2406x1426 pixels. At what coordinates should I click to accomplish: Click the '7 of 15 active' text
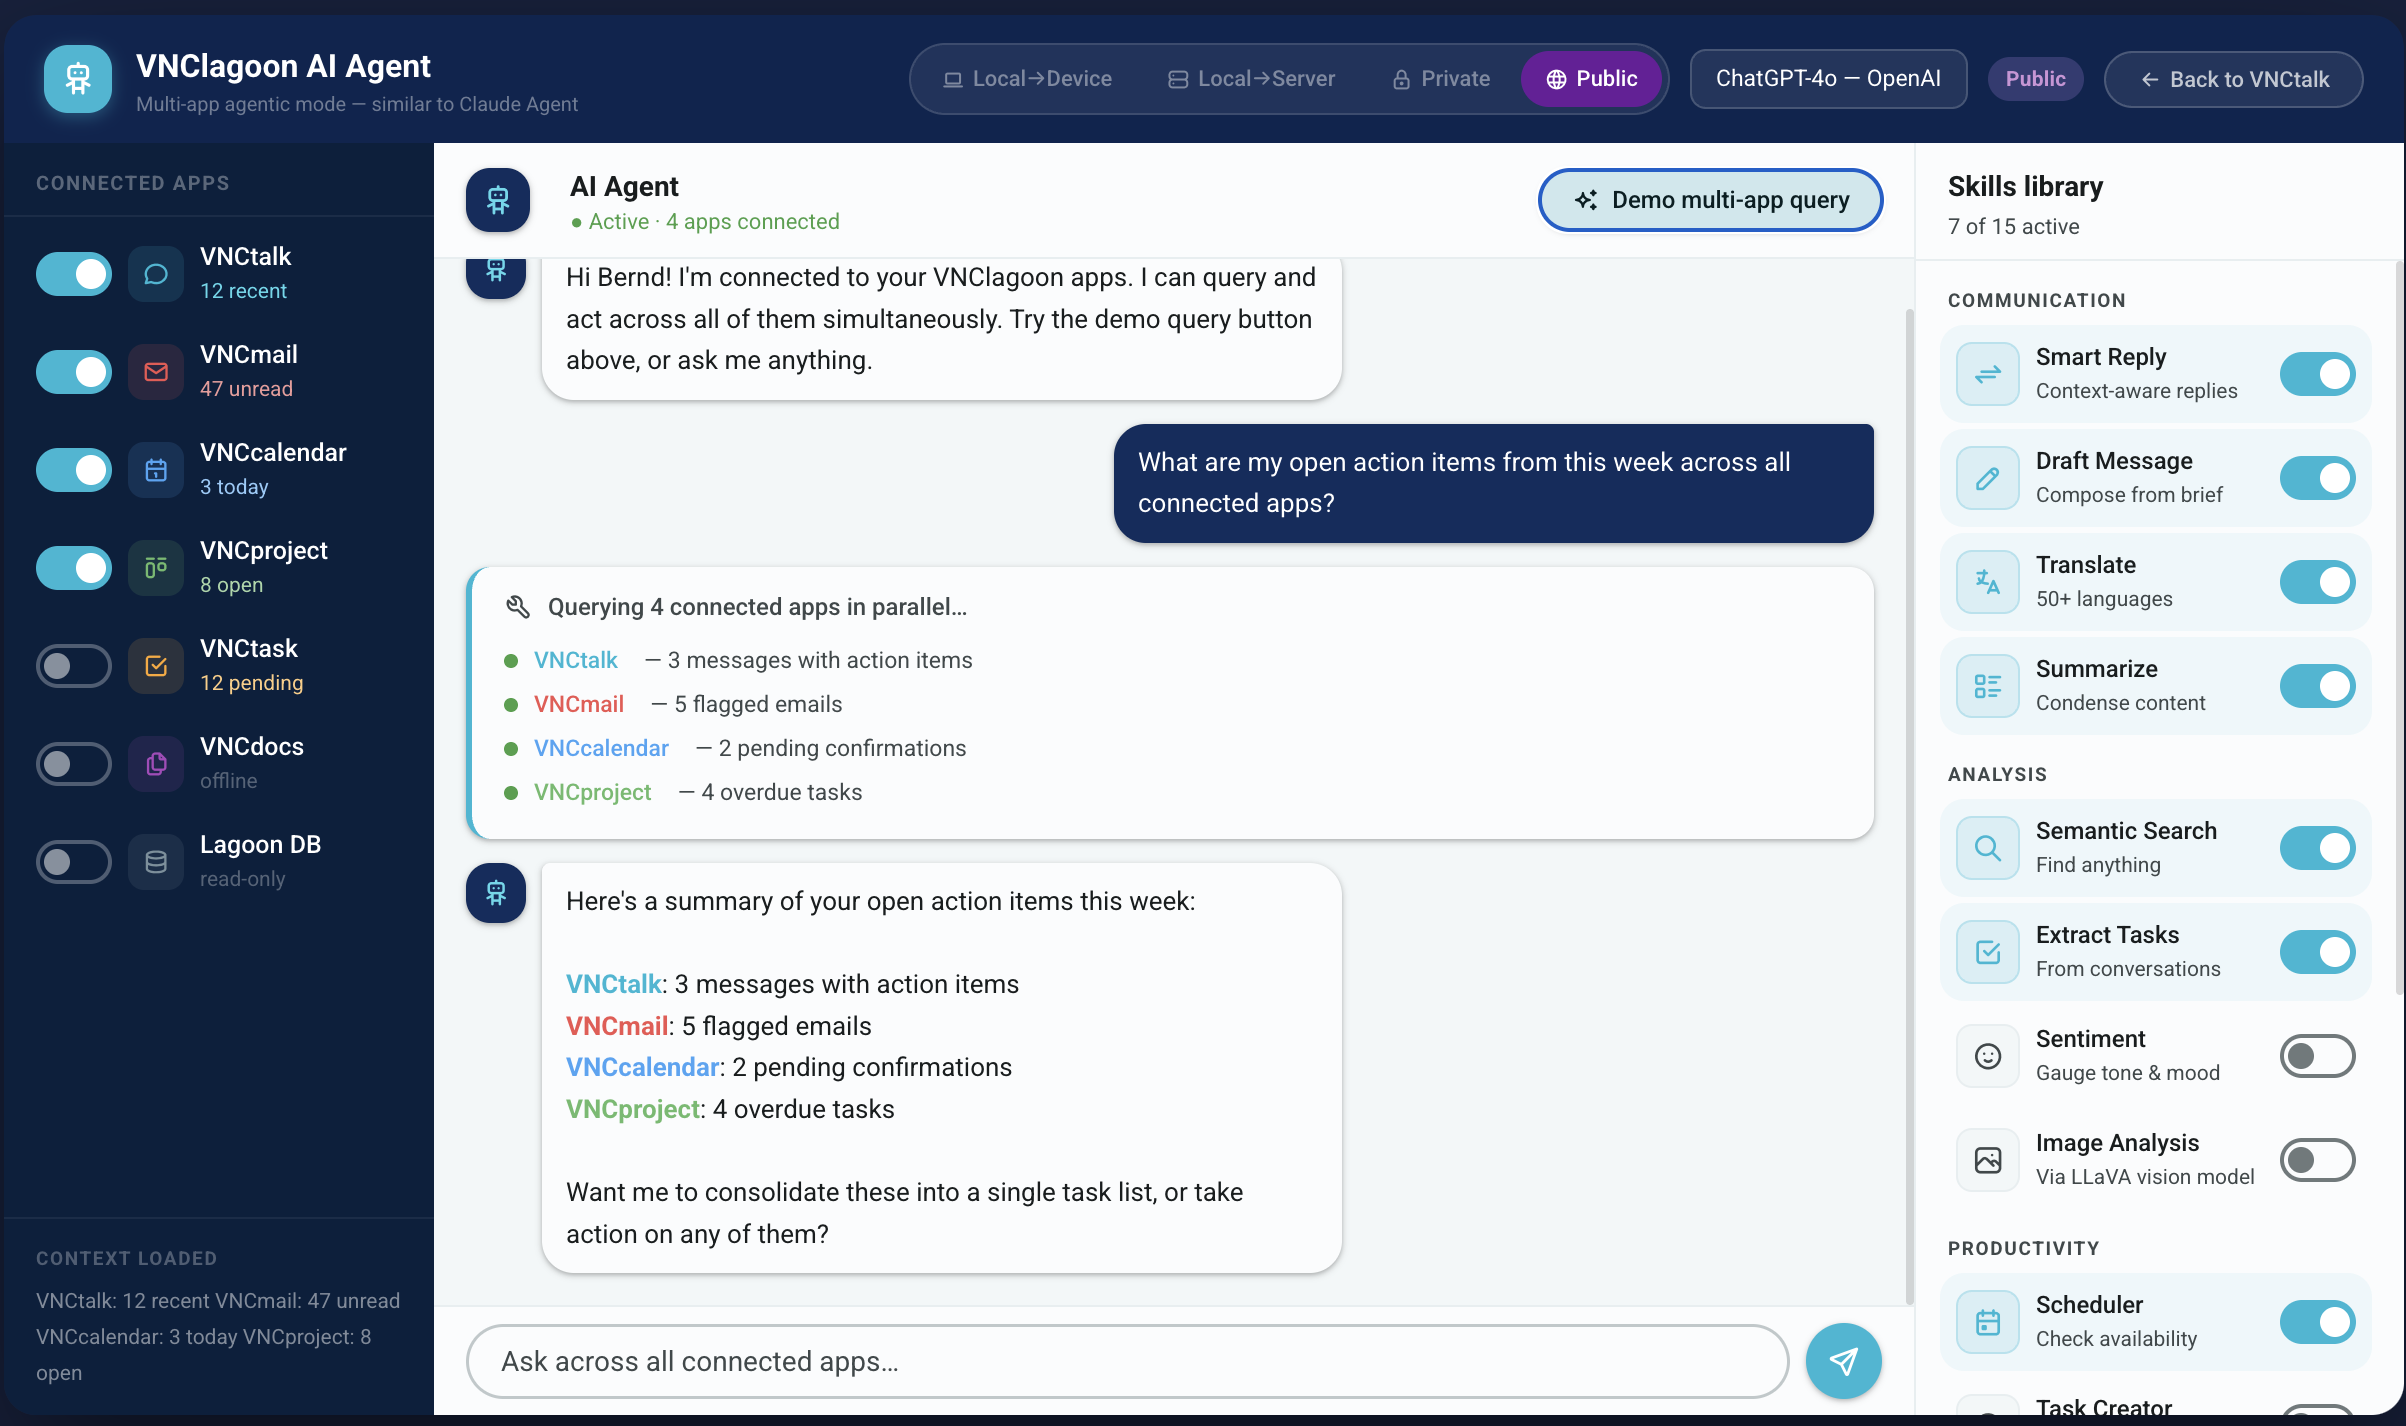(2013, 227)
